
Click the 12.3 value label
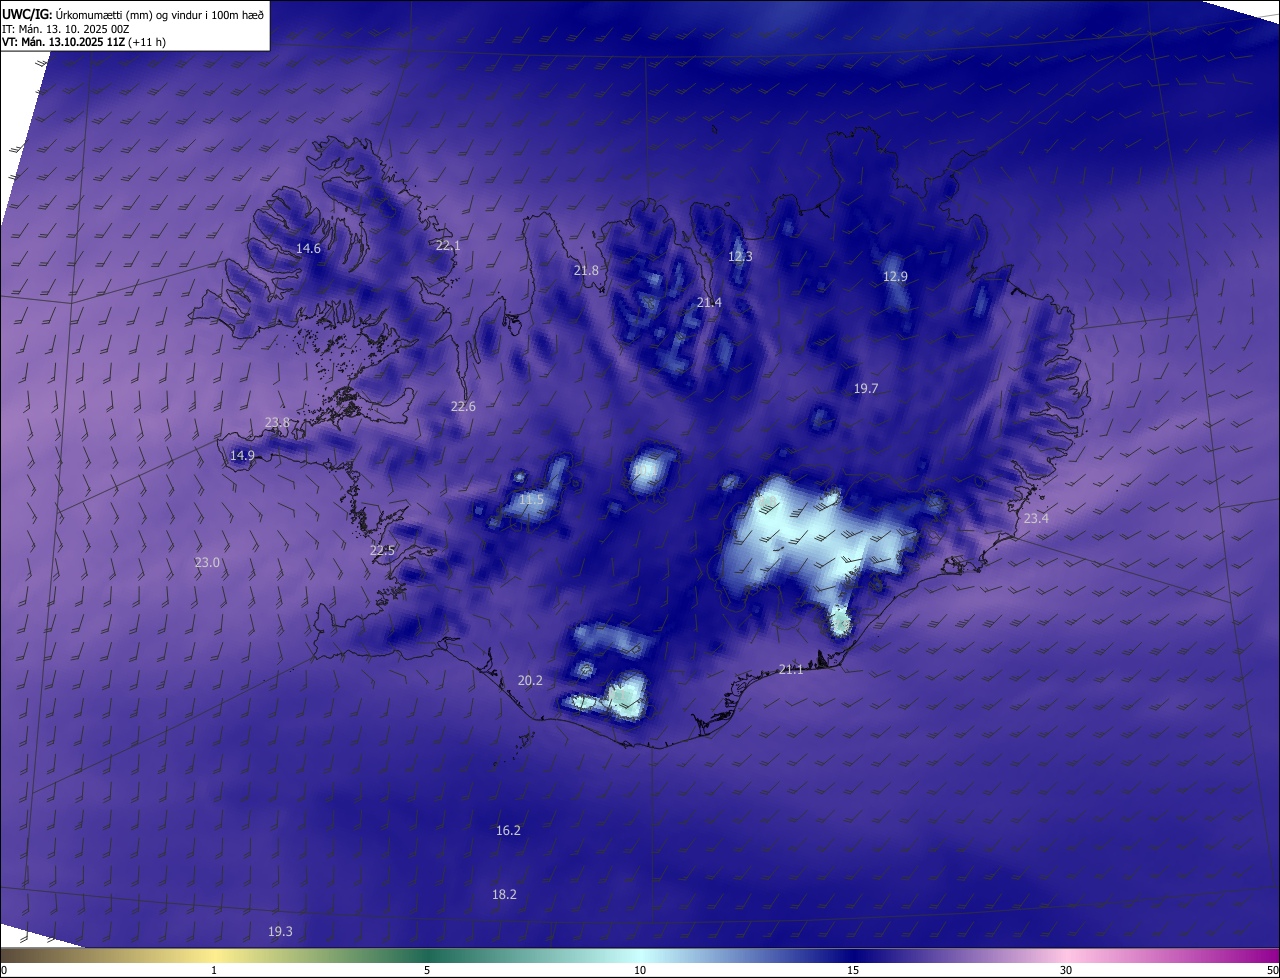[x=740, y=256]
